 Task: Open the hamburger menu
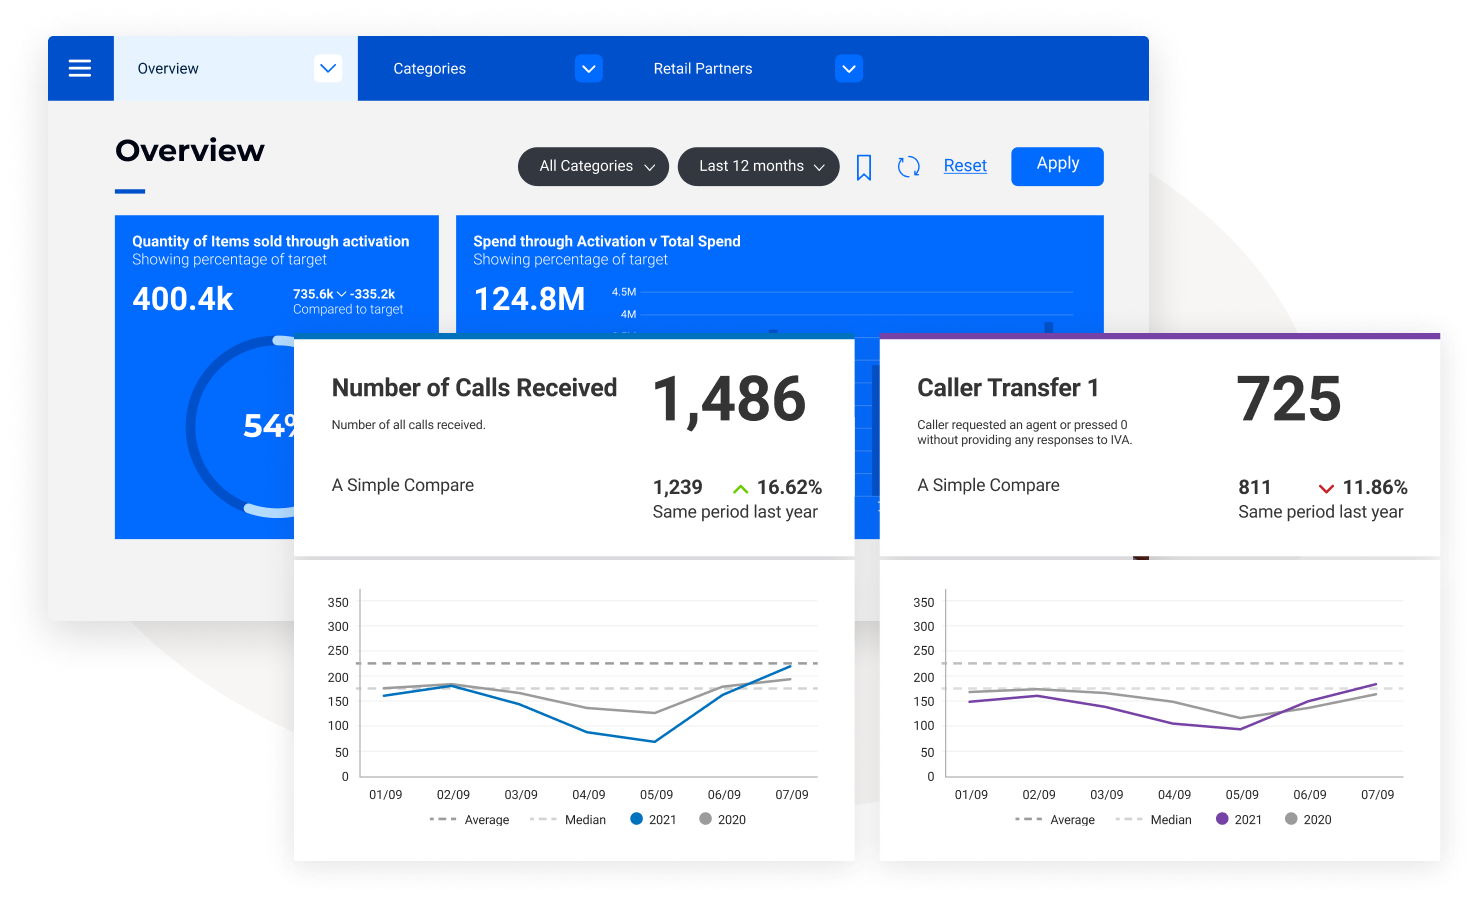80,68
